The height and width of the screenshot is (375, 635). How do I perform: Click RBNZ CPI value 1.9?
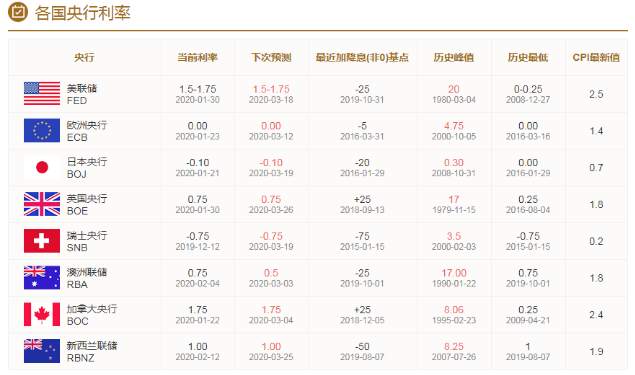(x=596, y=352)
